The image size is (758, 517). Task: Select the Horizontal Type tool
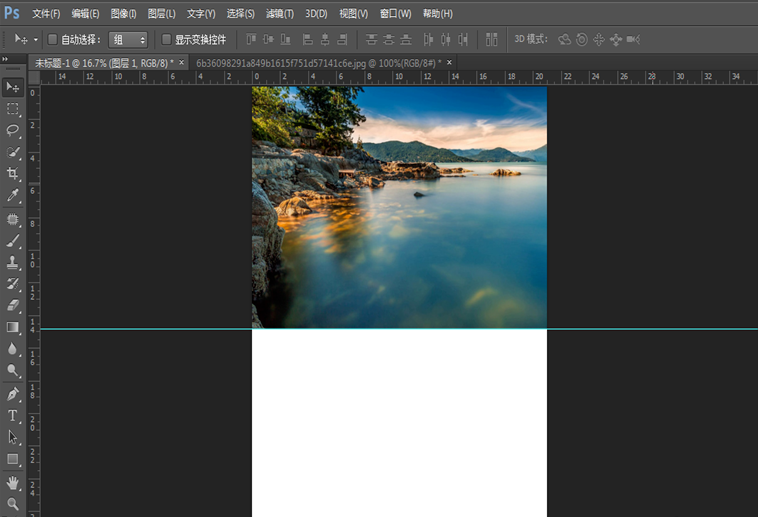pyautogui.click(x=13, y=416)
